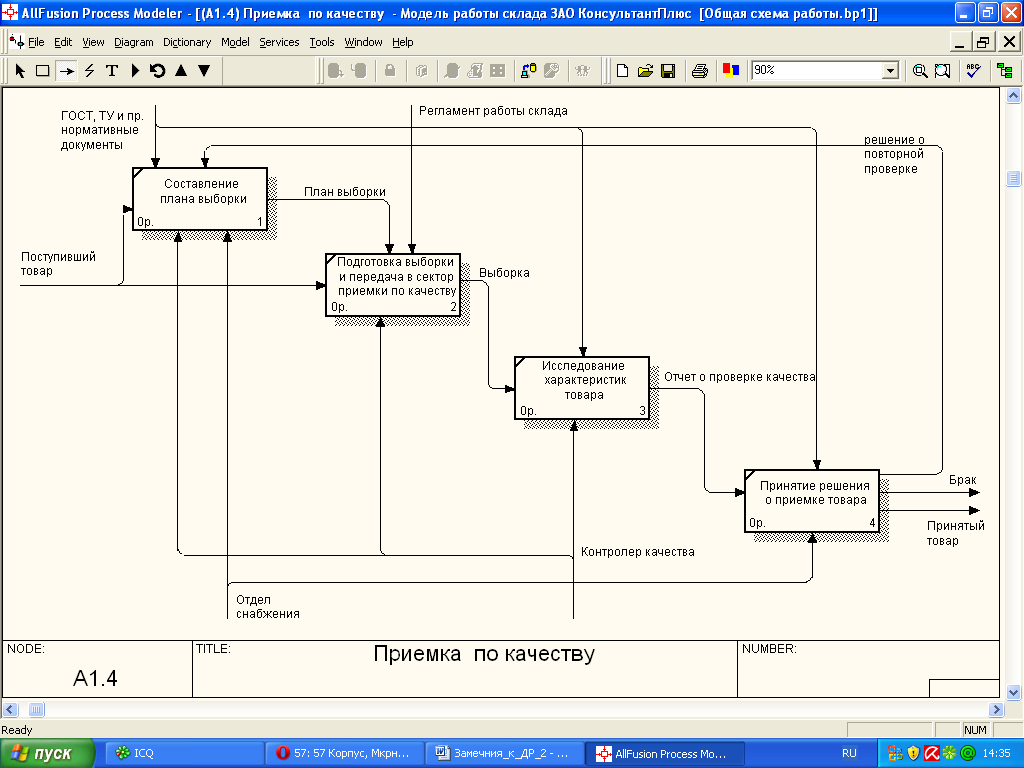The height and width of the screenshot is (768, 1024).
Task: Click the vertical scrollbar down arrow
Action: pos(1013,692)
